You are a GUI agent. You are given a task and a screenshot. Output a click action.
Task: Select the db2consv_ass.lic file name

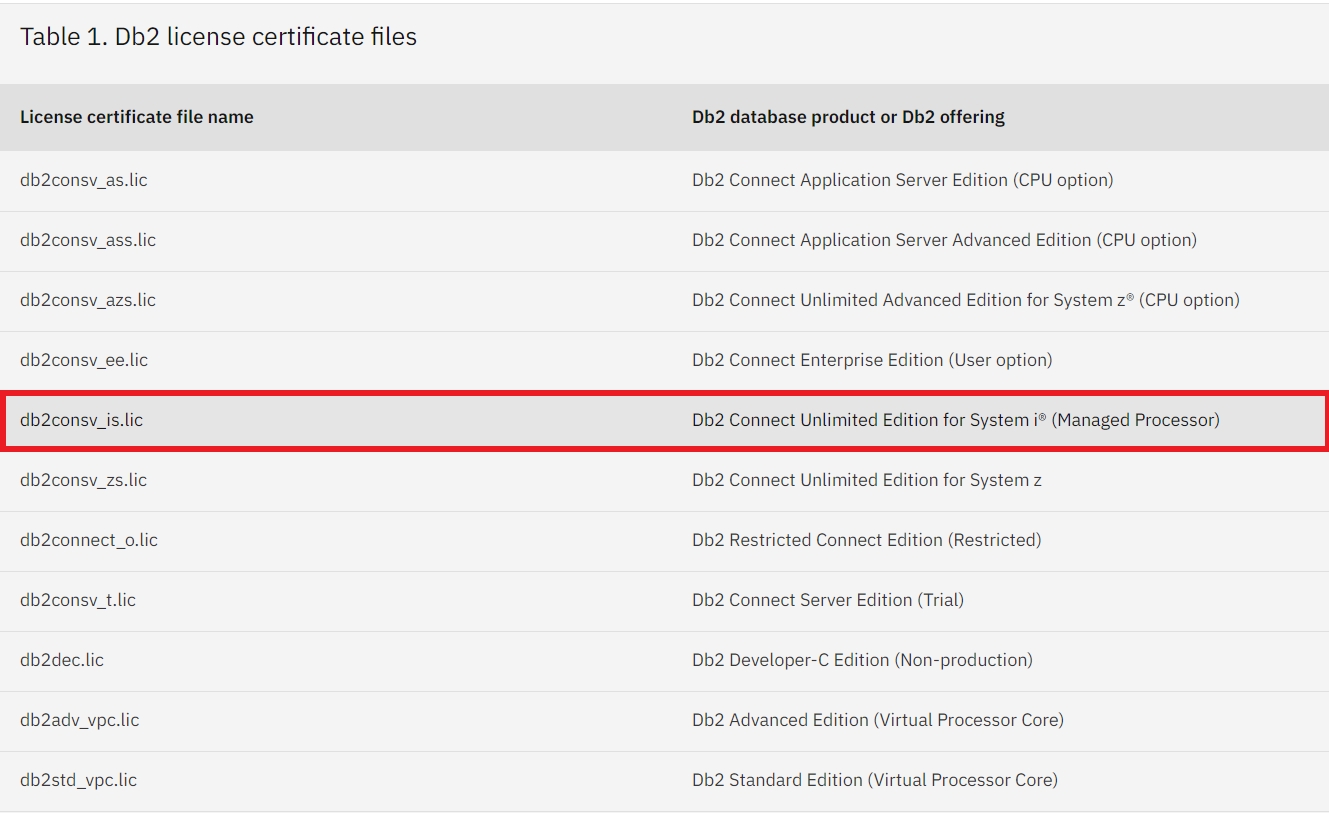[88, 240]
